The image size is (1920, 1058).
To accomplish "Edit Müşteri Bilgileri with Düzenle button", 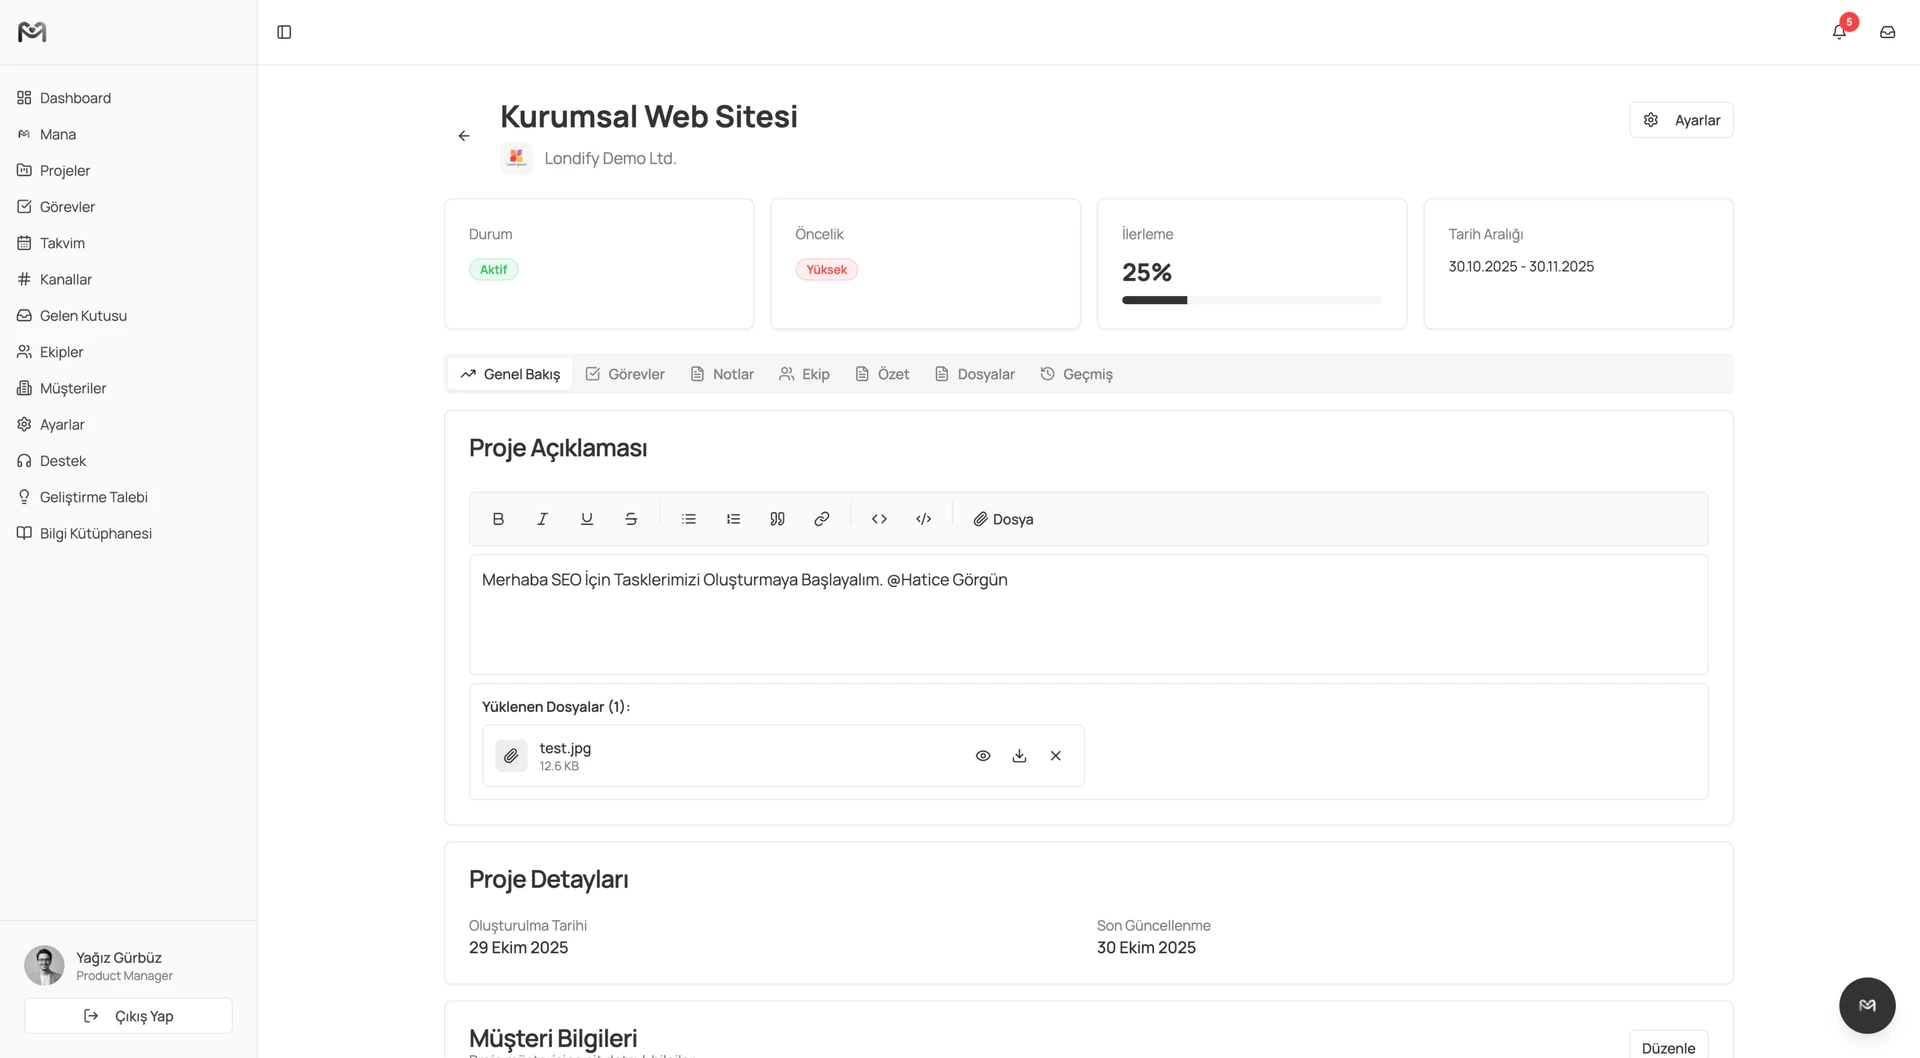I will pyautogui.click(x=1667, y=1046).
